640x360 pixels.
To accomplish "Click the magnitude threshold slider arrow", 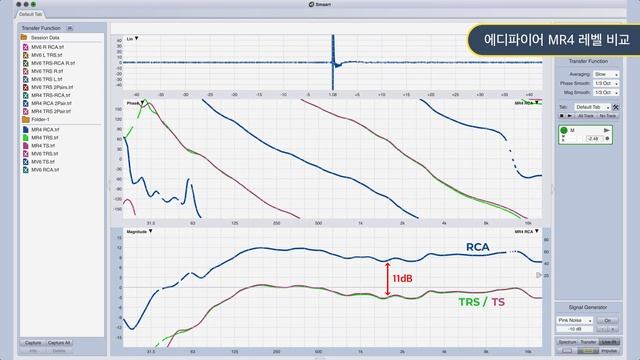I will coord(539,276).
